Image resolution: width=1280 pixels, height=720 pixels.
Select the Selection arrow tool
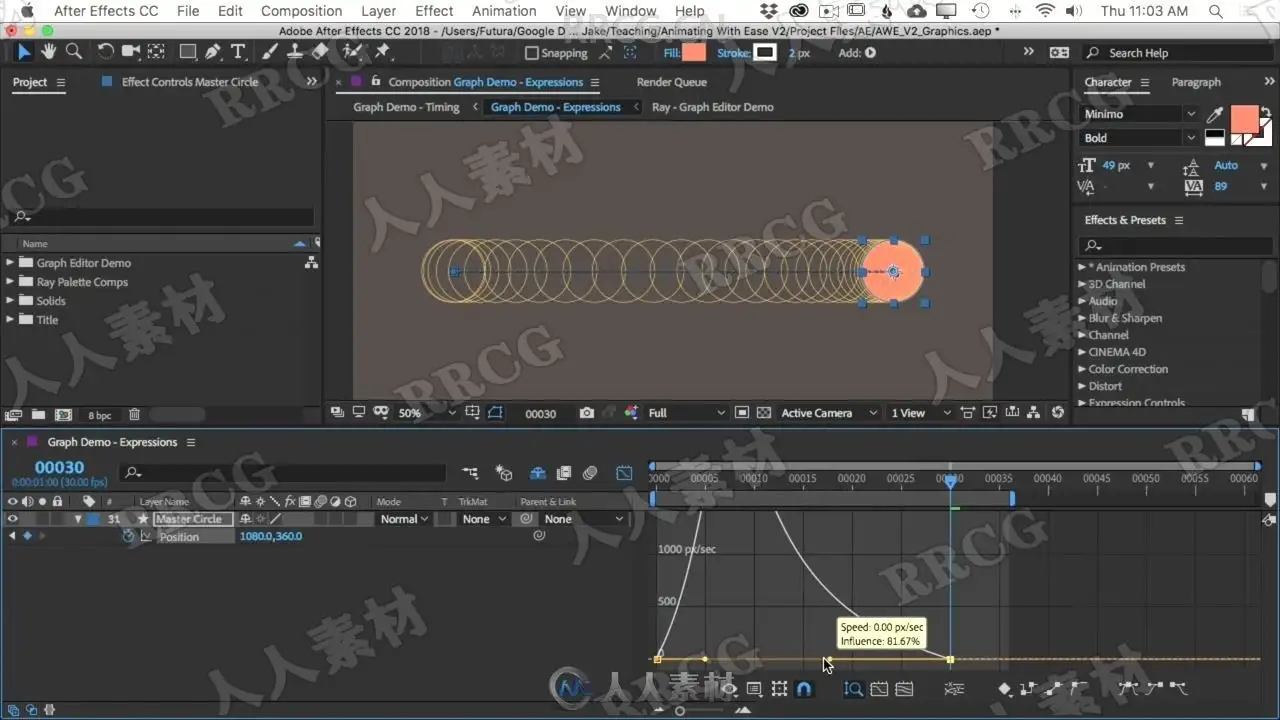pyautogui.click(x=25, y=52)
